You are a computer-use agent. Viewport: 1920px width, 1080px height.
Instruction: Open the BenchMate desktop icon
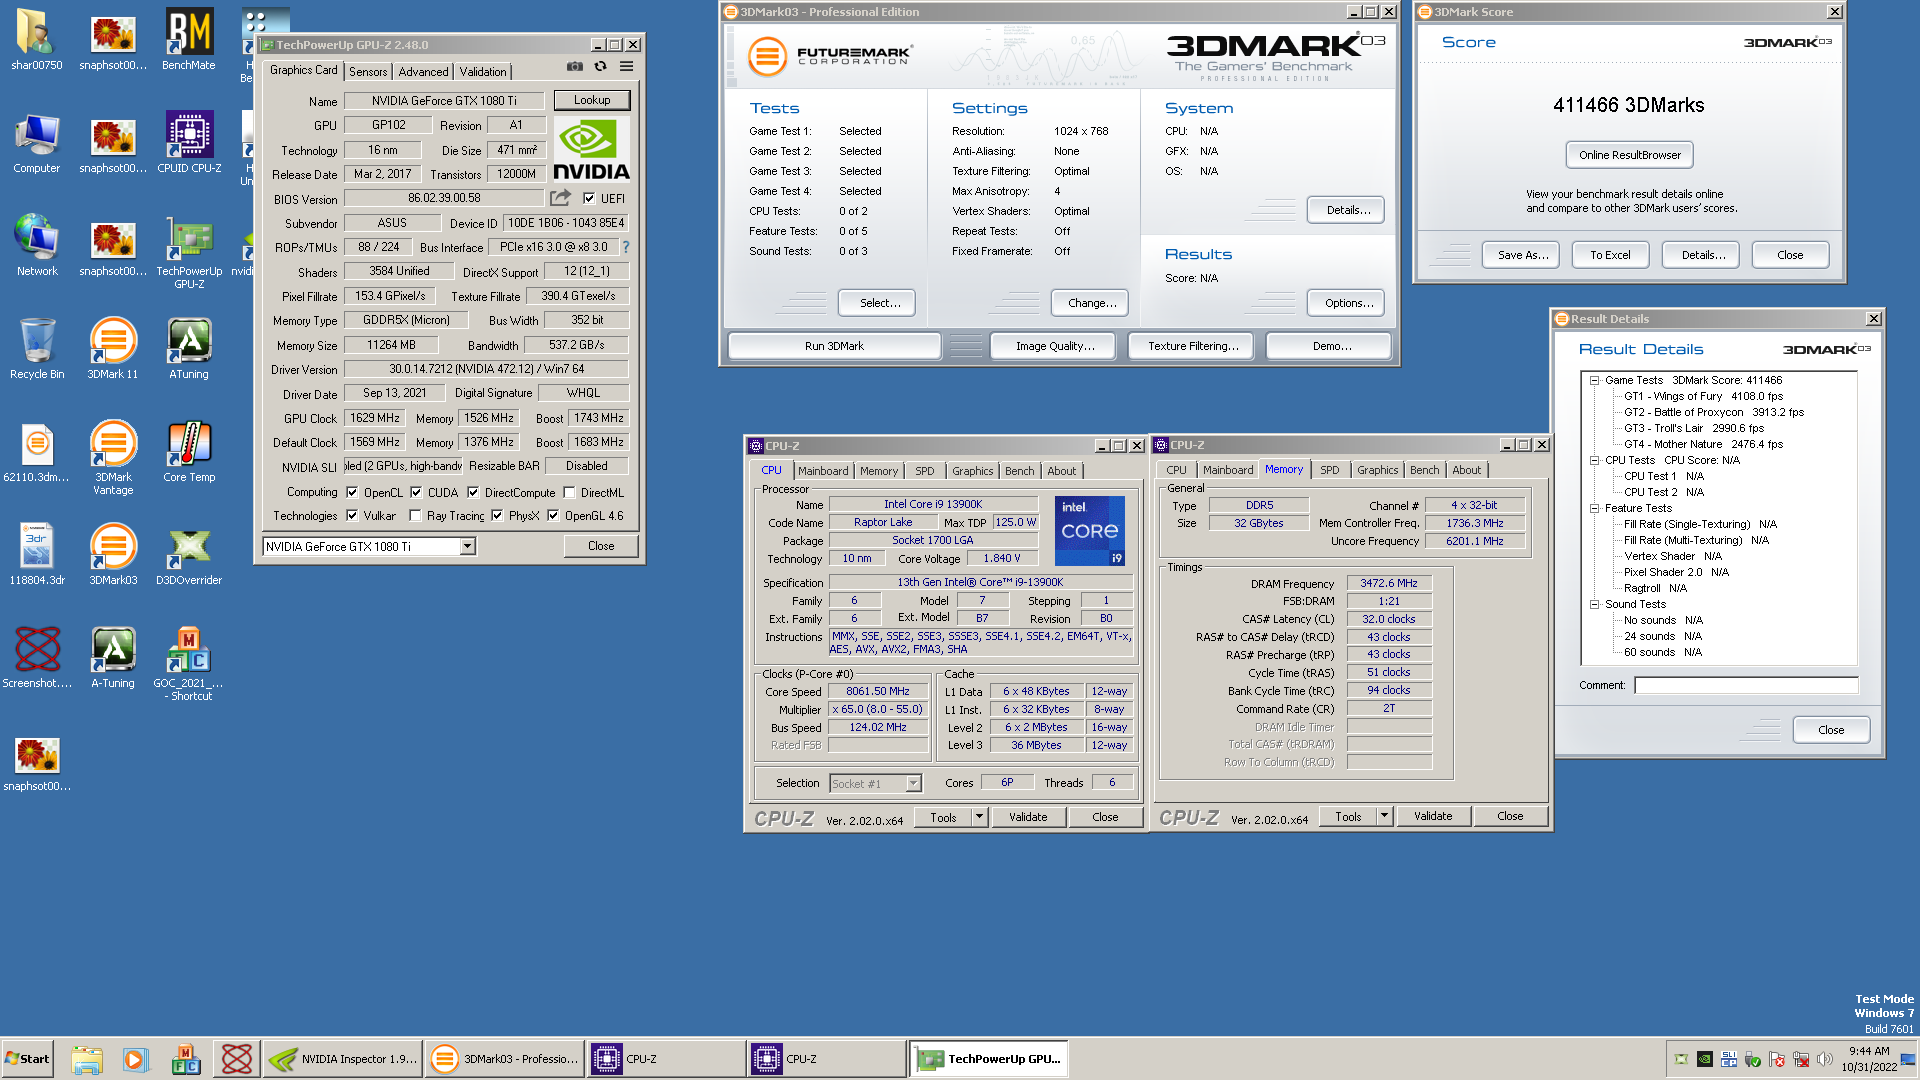coord(189,40)
